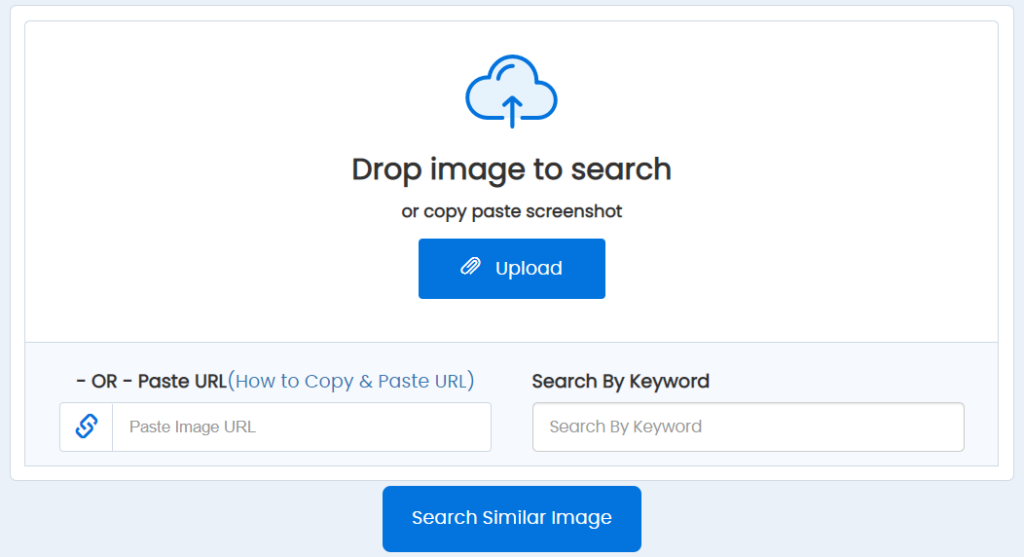Click the 'Drop image to search' heading

(511, 169)
